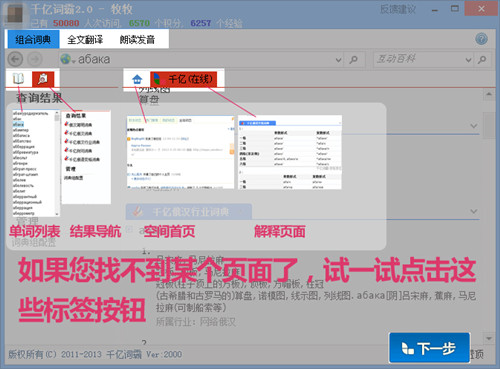Image resolution: width=500 pixels, height=369 pixels.
Task: Click the space homepage preview thumbnail
Action: (180, 152)
